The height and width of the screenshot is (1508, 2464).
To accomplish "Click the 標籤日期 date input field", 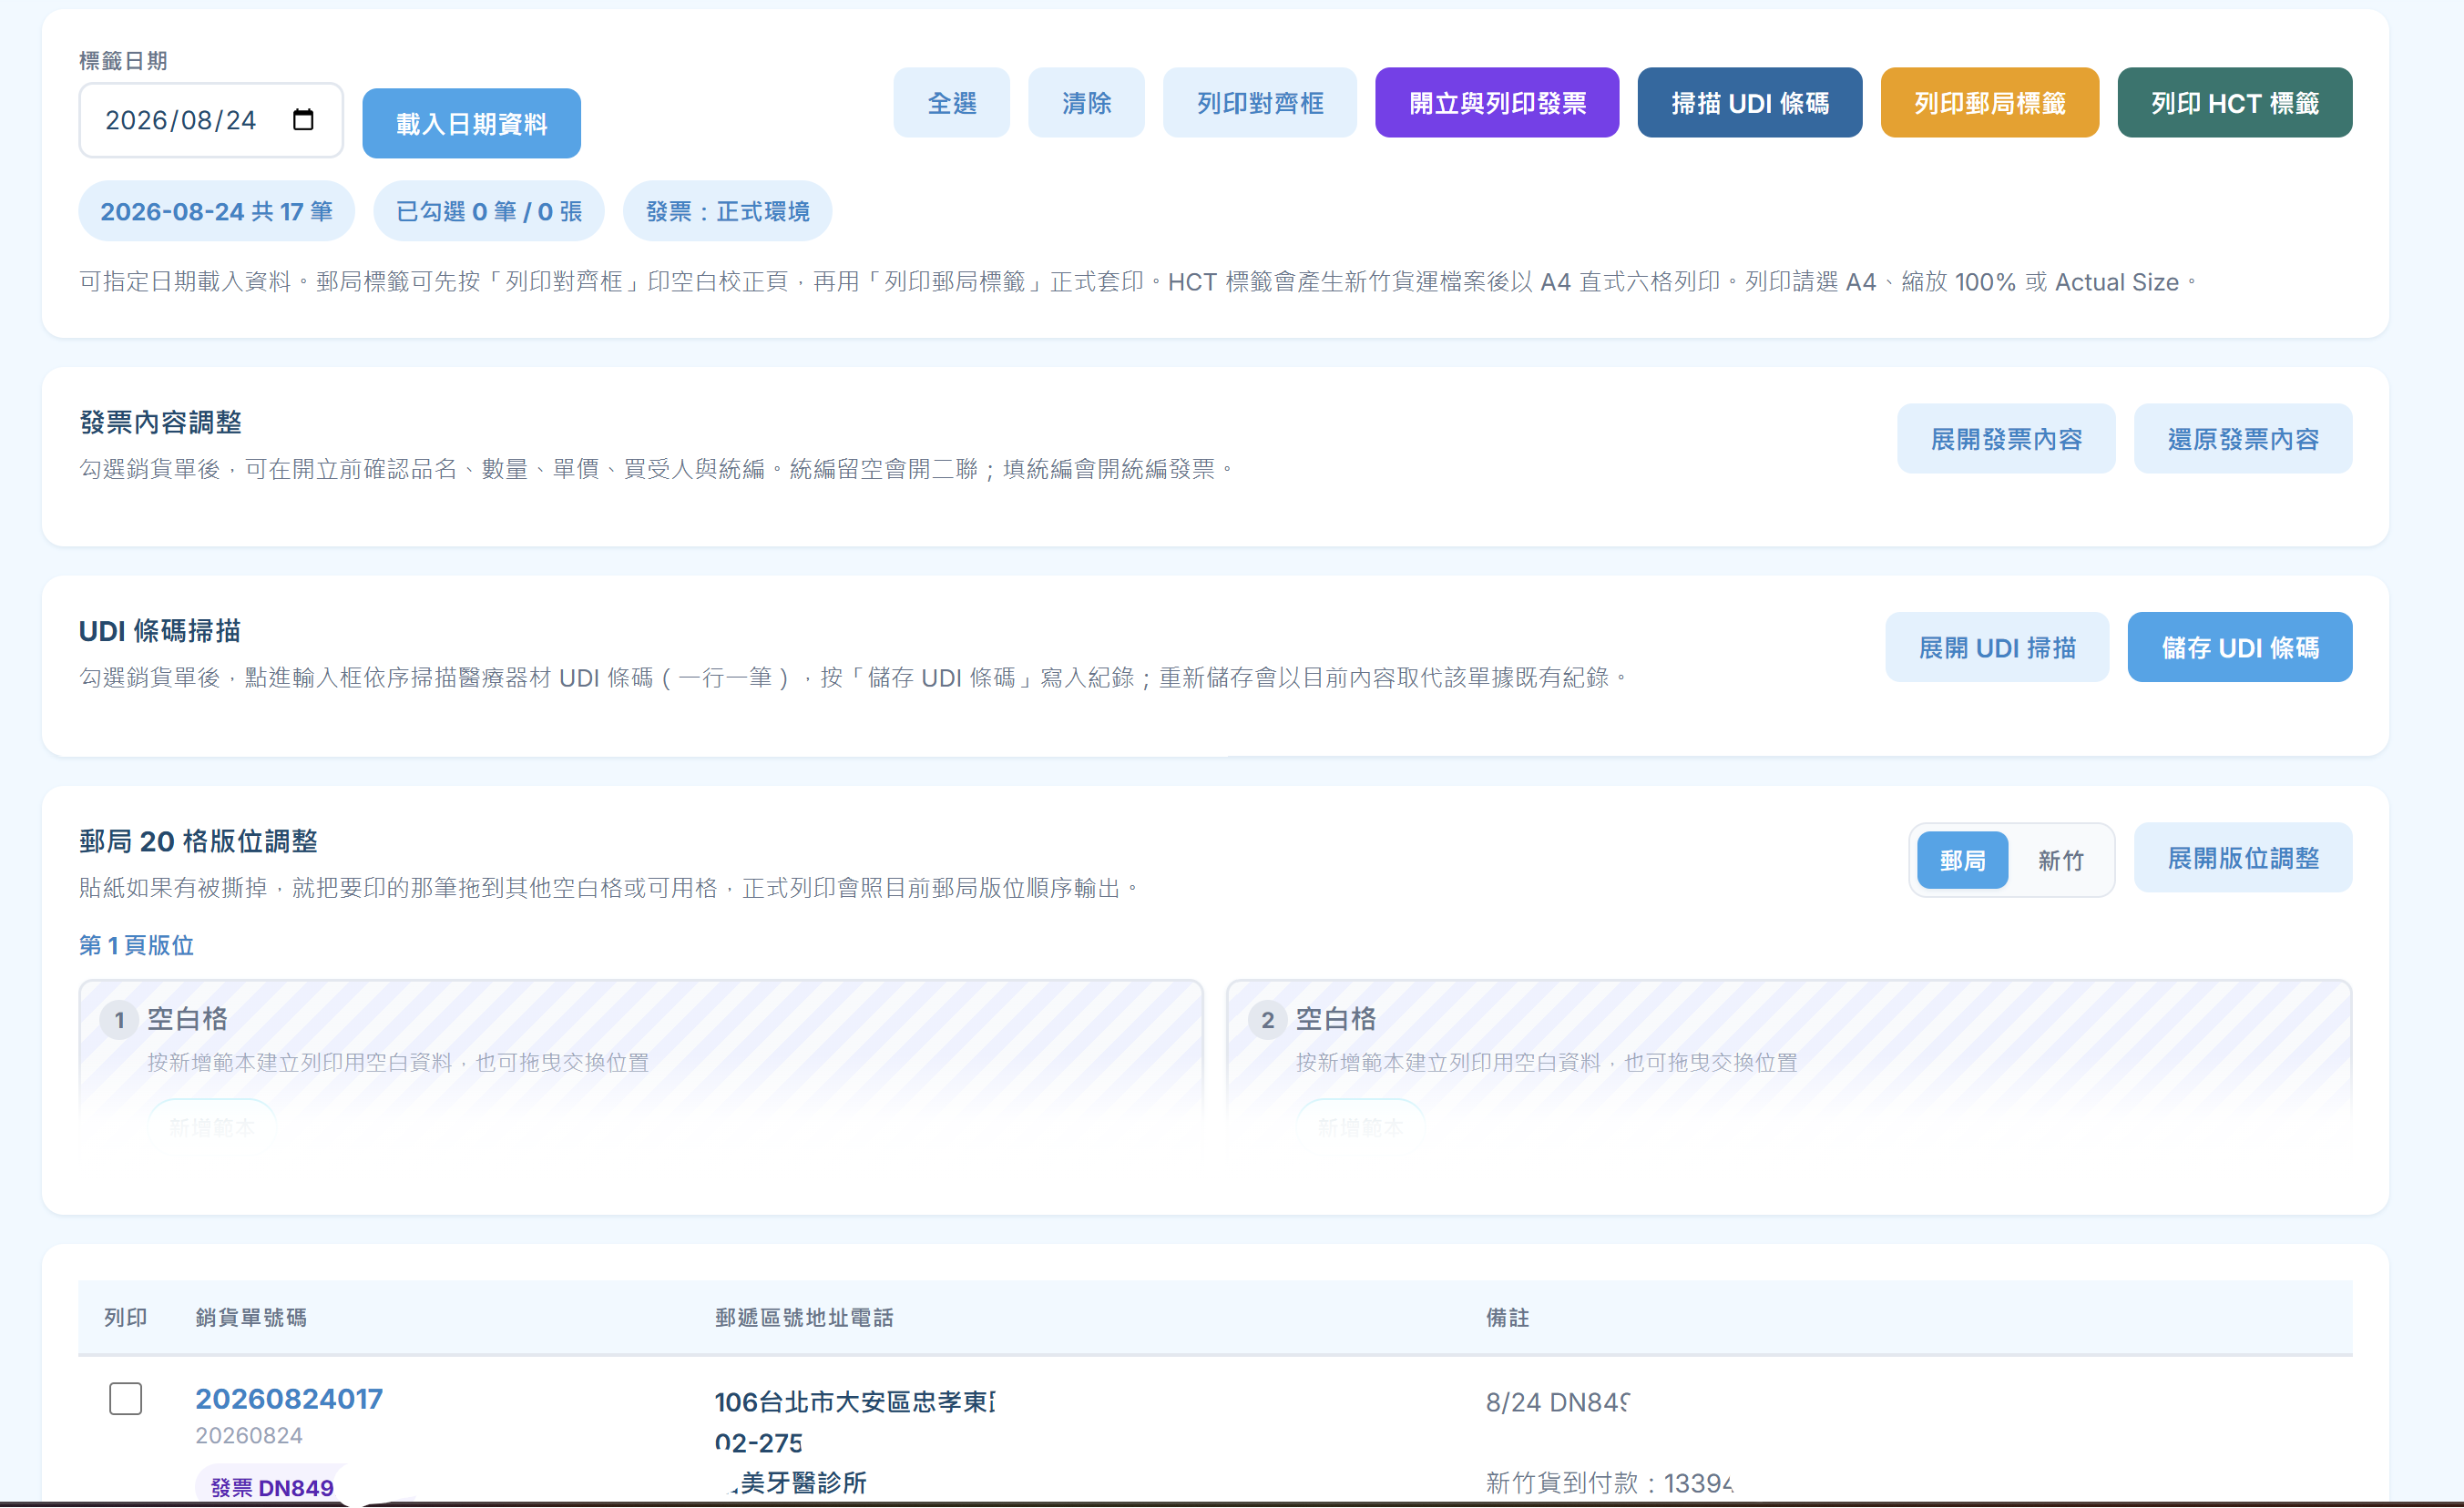I will [x=211, y=120].
